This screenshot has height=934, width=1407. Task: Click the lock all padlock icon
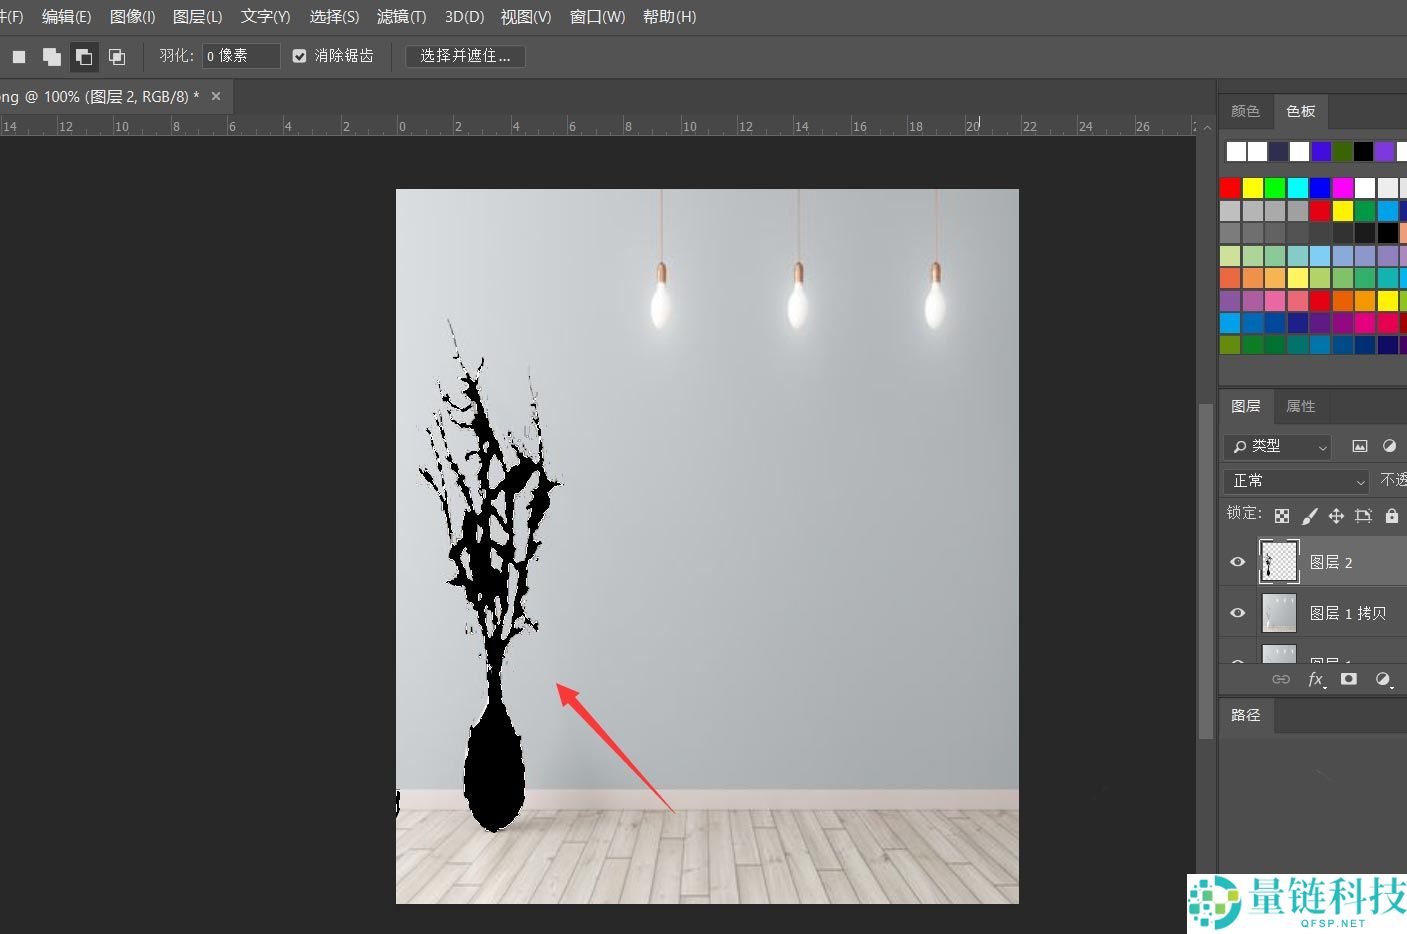(1391, 516)
